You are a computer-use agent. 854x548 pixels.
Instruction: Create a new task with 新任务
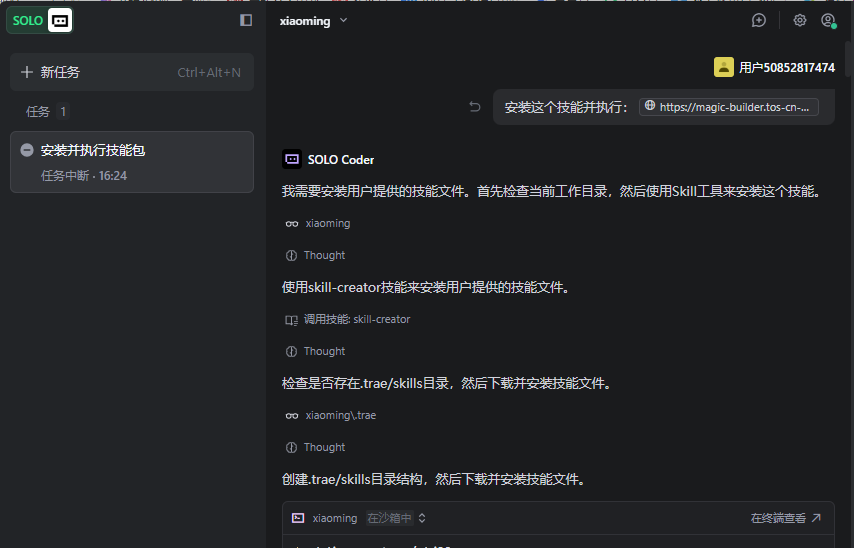132,72
